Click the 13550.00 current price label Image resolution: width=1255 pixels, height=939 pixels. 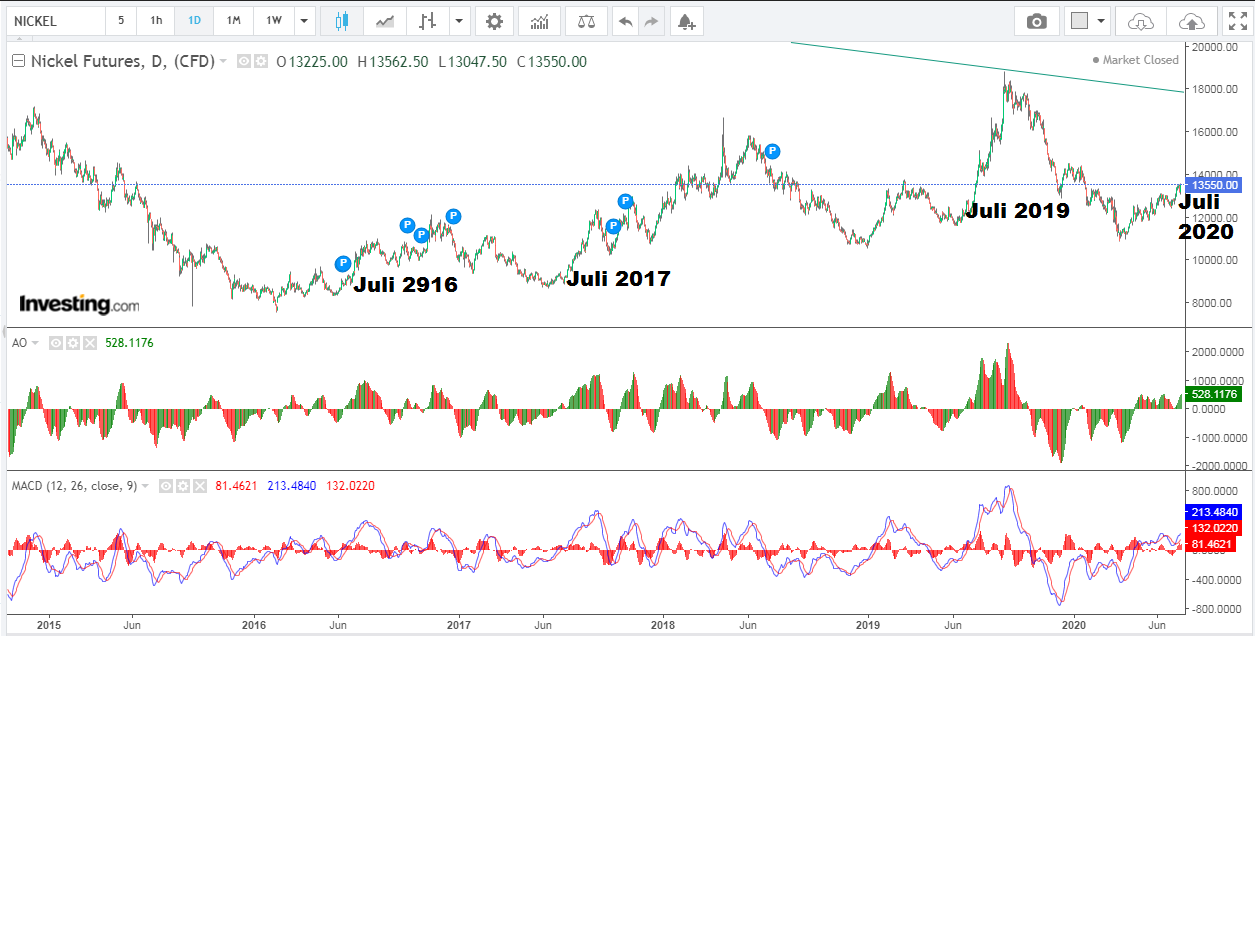[x=1212, y=185]
